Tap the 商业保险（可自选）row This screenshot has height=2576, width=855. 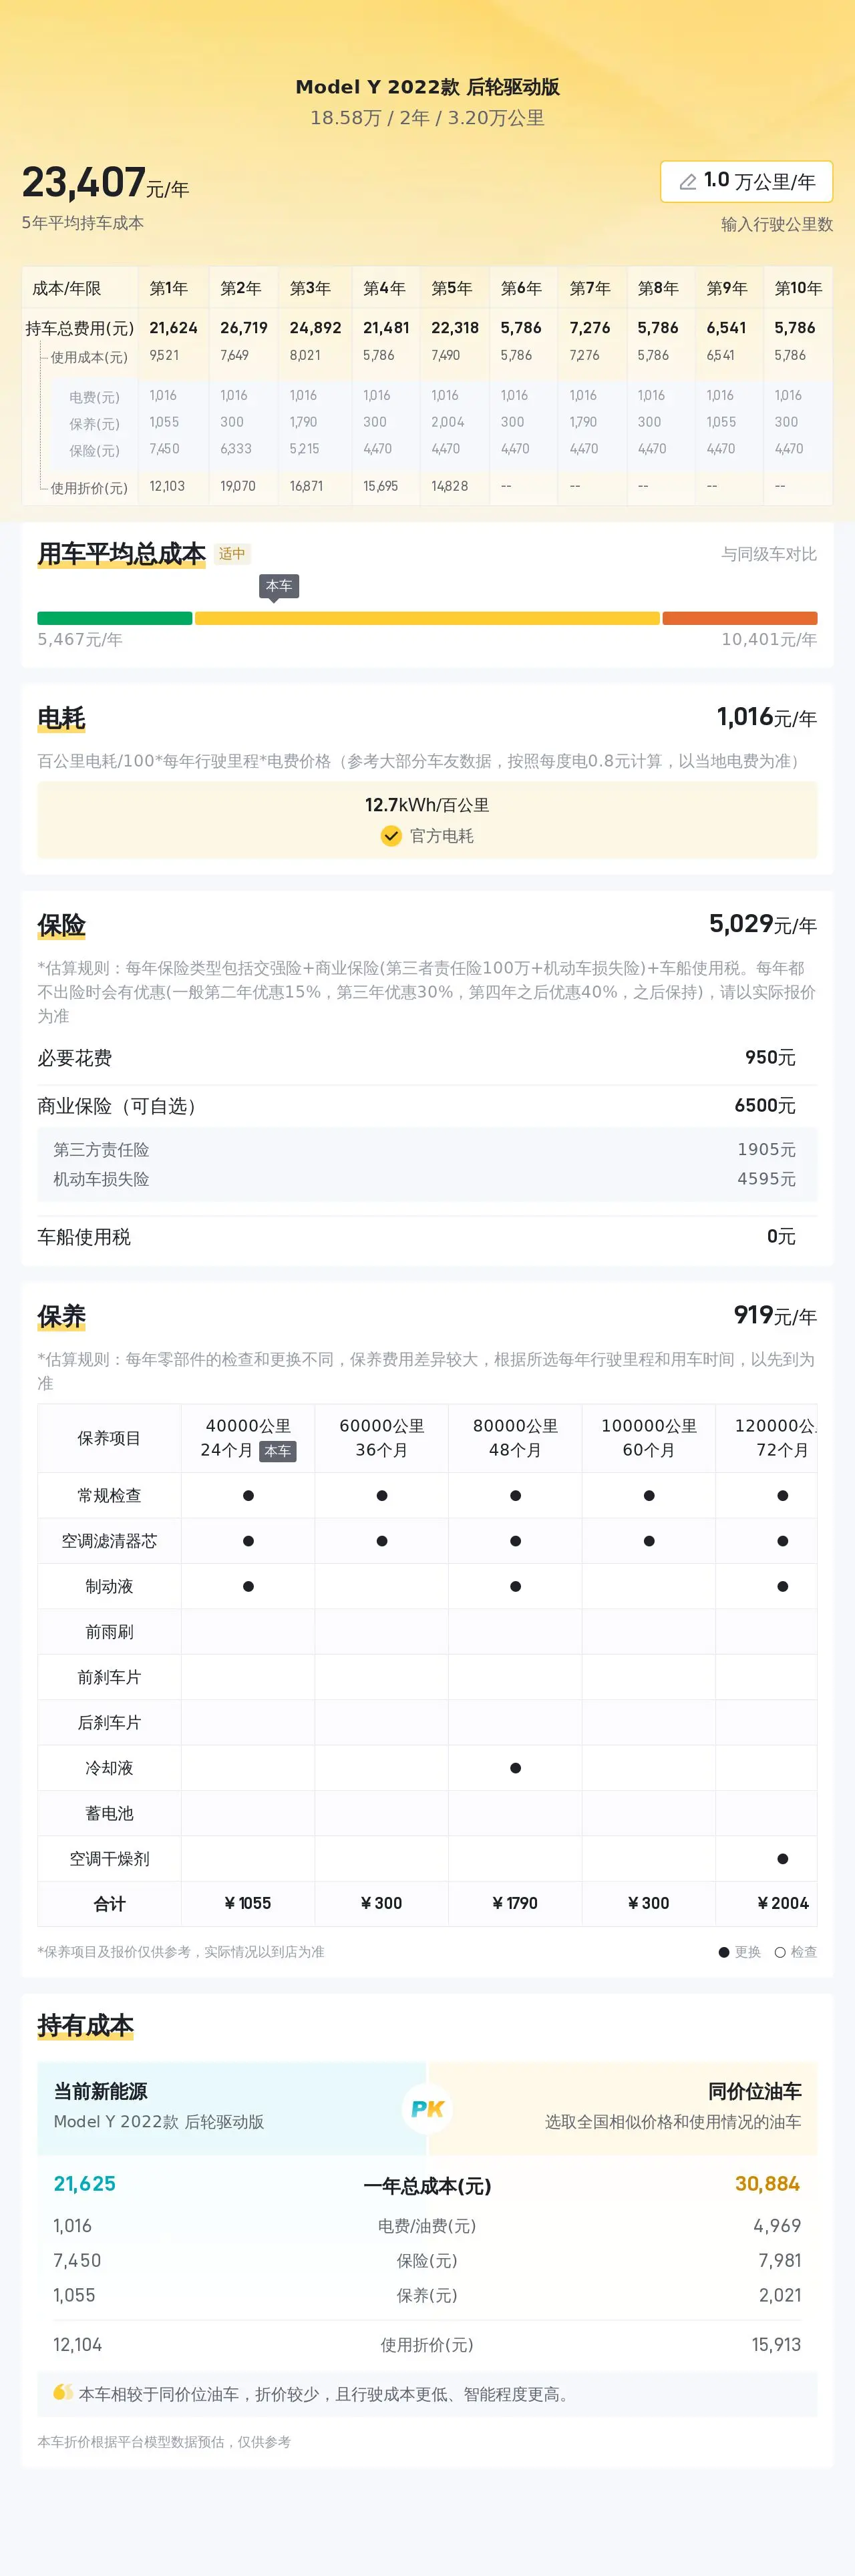(427, 1105)
